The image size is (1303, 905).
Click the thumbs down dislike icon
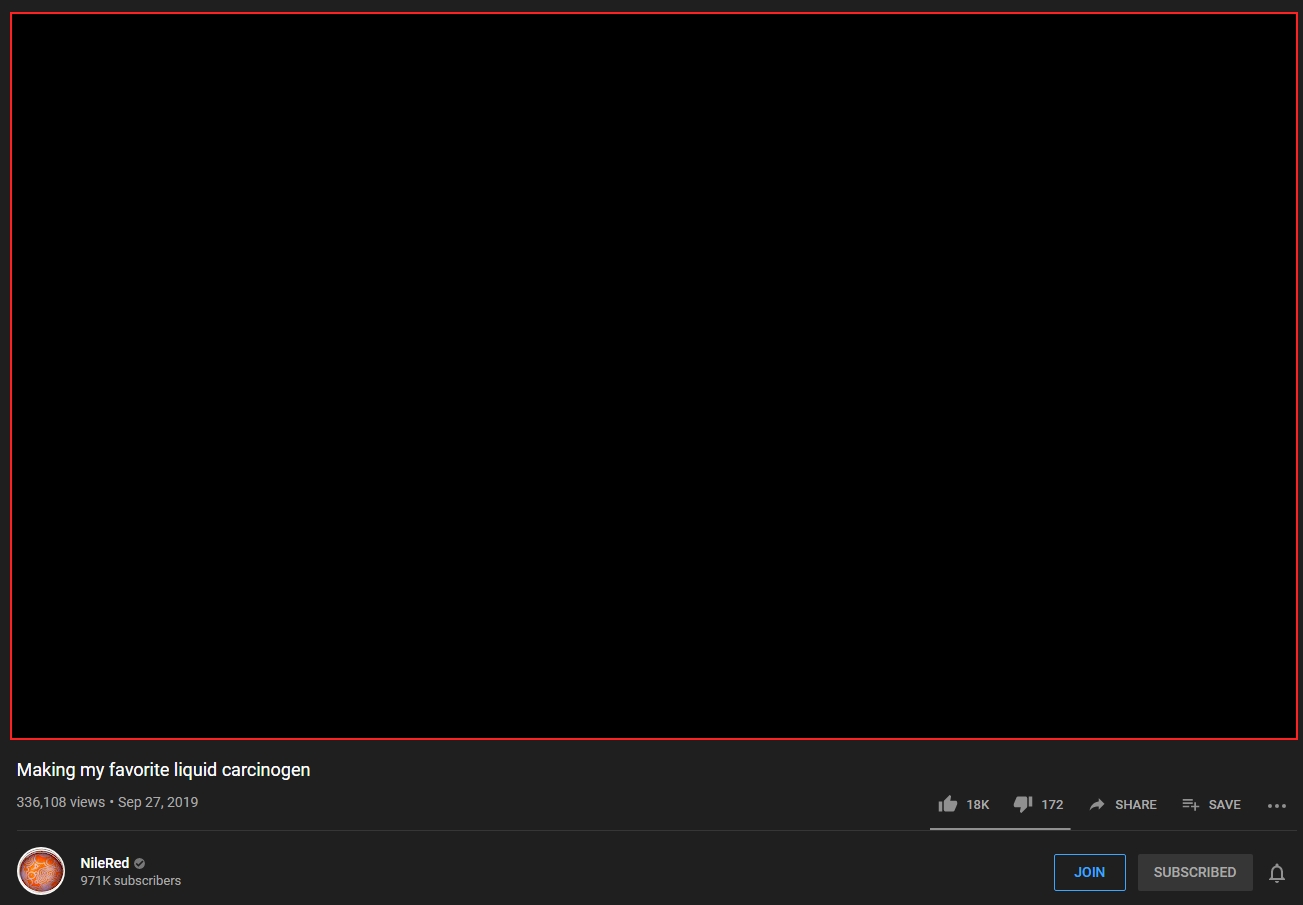tap(1022, 804)
